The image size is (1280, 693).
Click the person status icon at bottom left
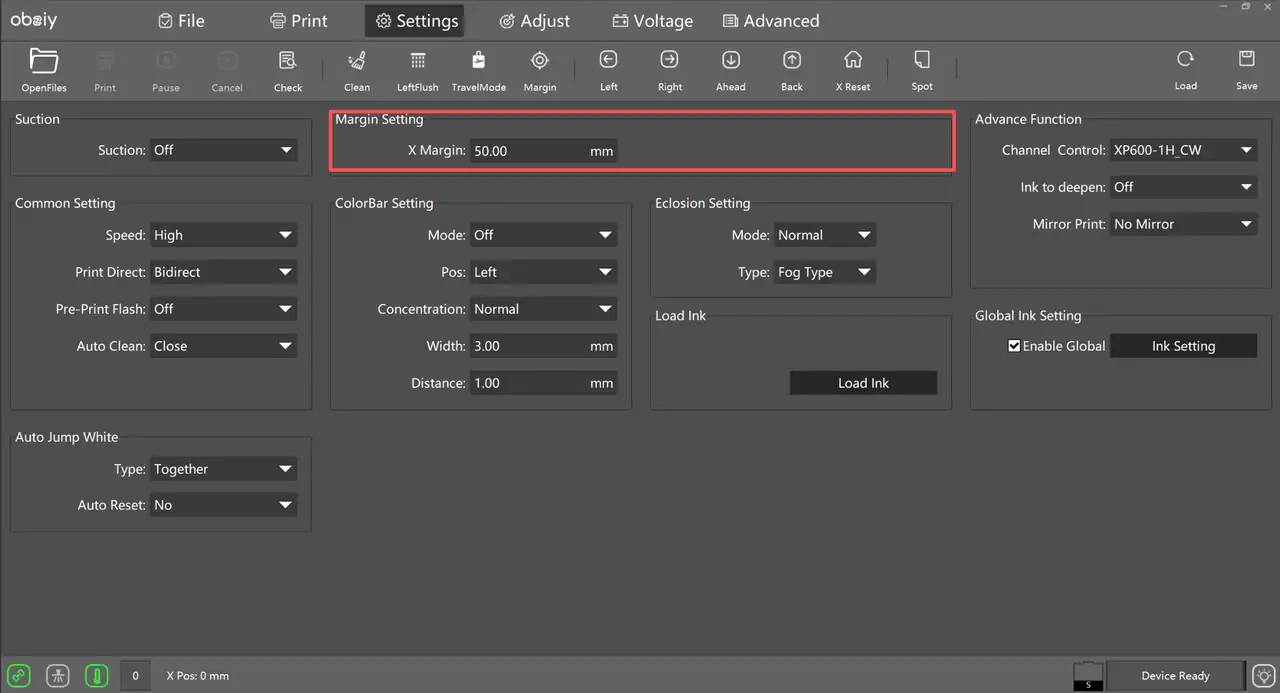(59, 675)
